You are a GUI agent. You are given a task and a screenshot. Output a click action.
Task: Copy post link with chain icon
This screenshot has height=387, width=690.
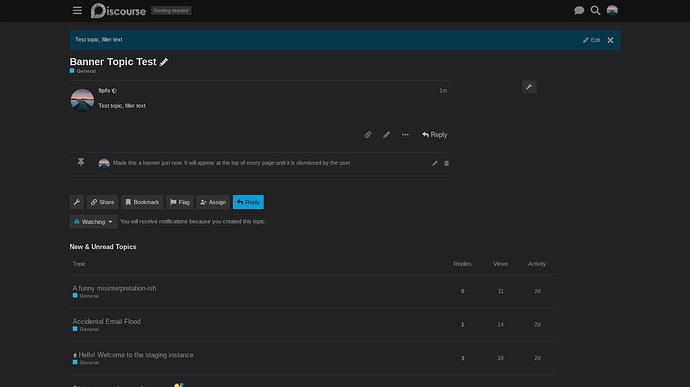pyautogui.click(x=368, y=135)
